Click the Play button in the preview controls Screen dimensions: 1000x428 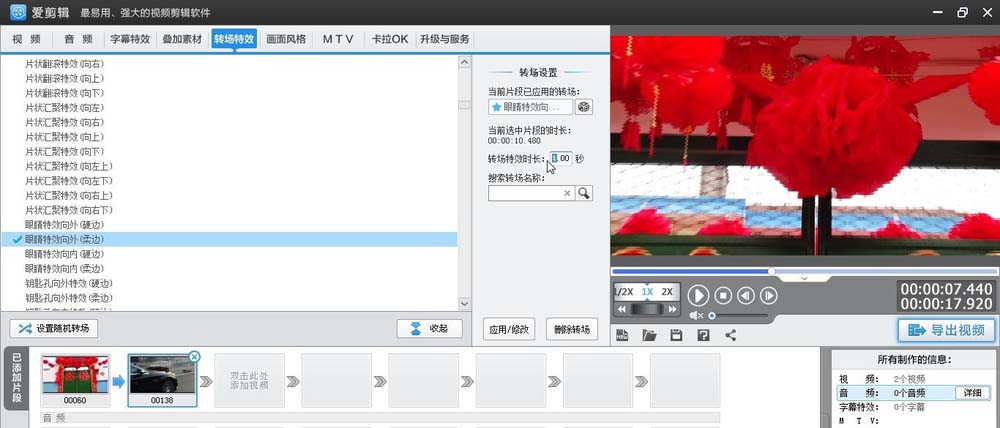[699, 295]
